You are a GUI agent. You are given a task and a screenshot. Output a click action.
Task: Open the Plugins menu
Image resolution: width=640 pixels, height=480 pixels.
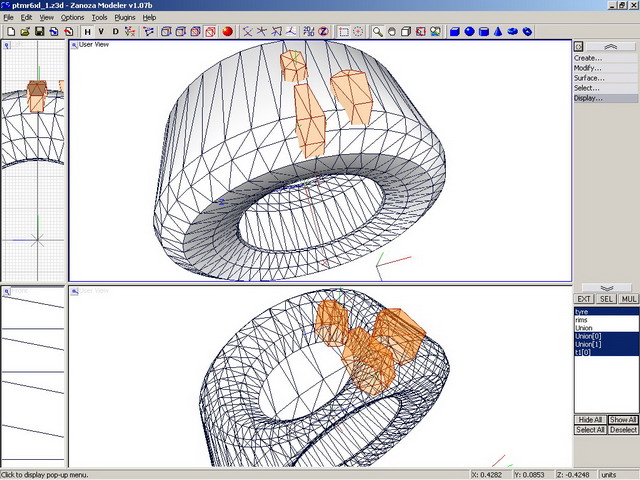(124, 17)
